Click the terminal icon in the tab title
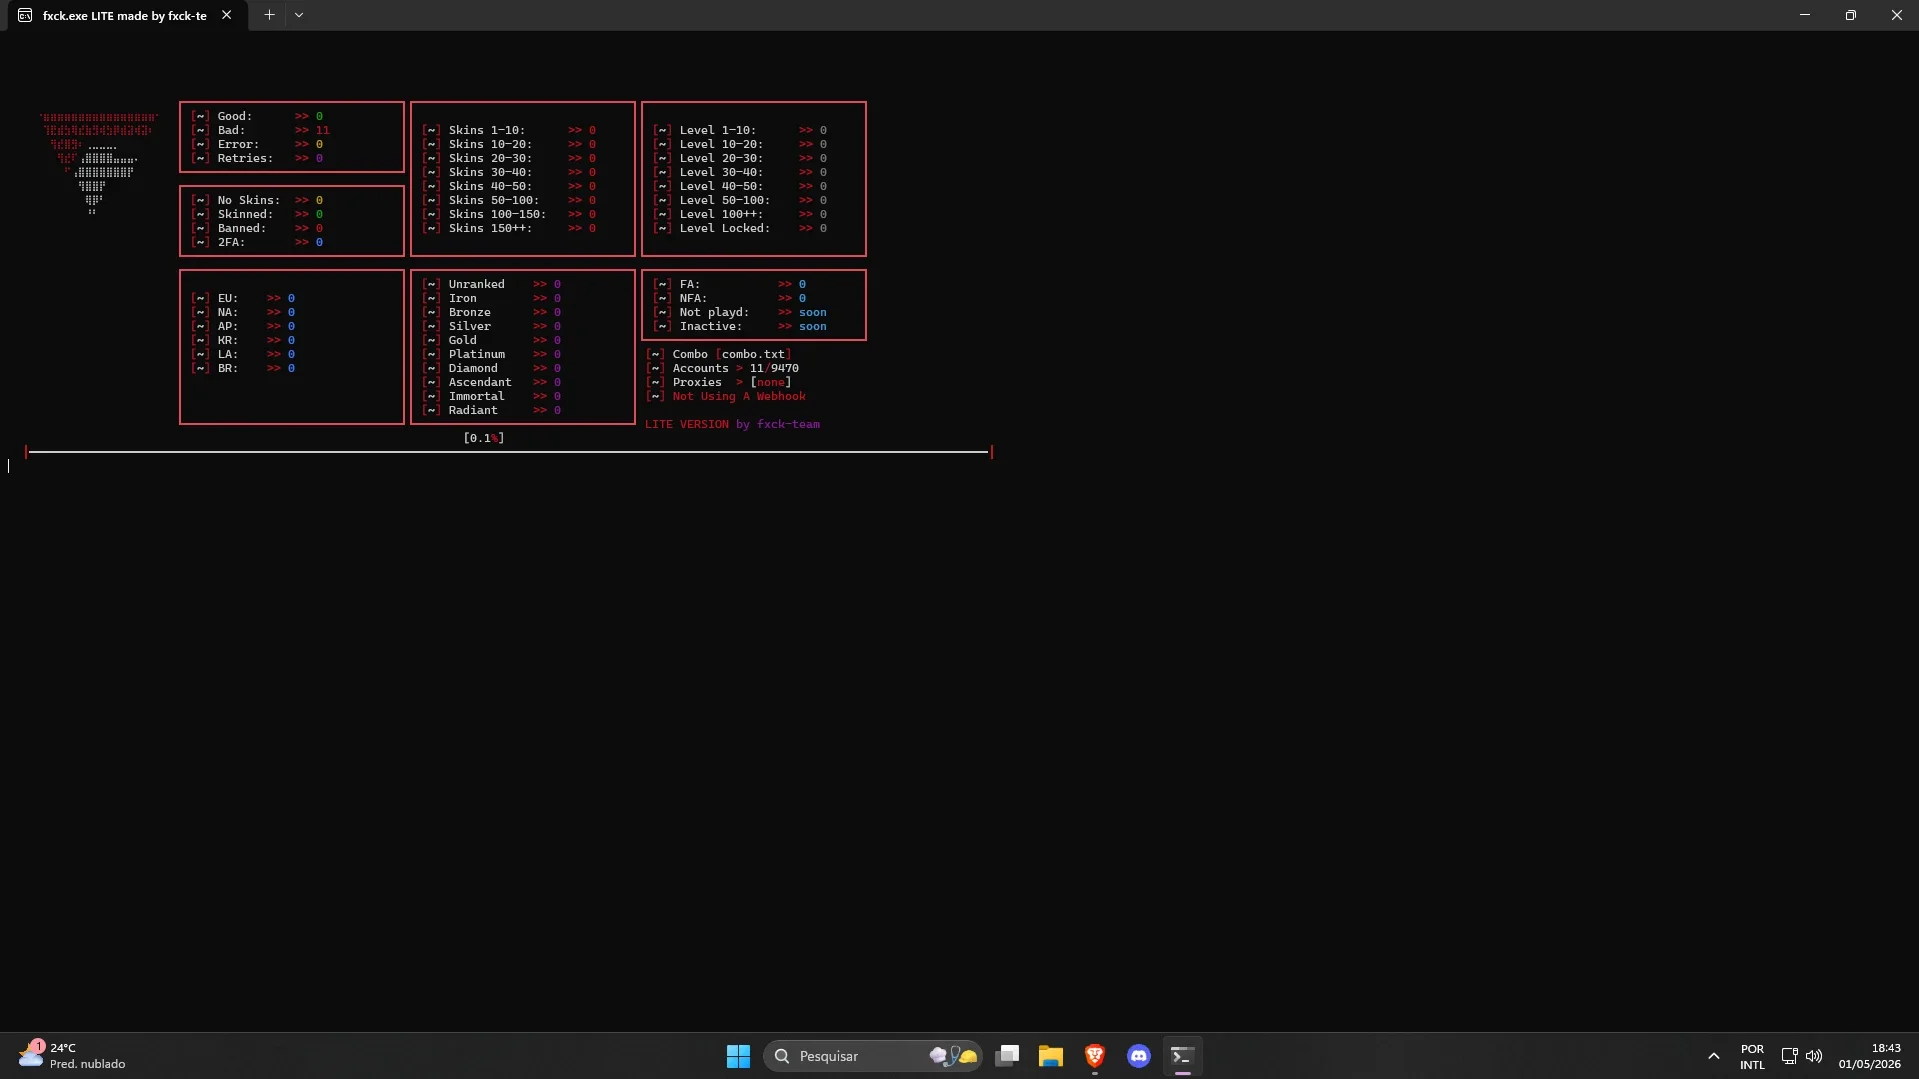This screenshot has height=1079, width=1919. click(x=25, y=16)
